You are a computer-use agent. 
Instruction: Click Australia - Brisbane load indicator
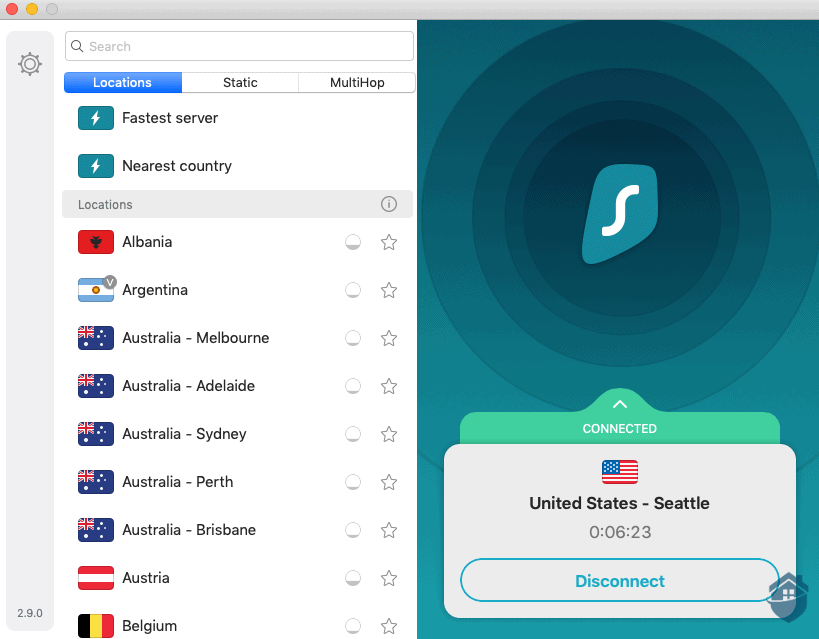coord(353,530)
